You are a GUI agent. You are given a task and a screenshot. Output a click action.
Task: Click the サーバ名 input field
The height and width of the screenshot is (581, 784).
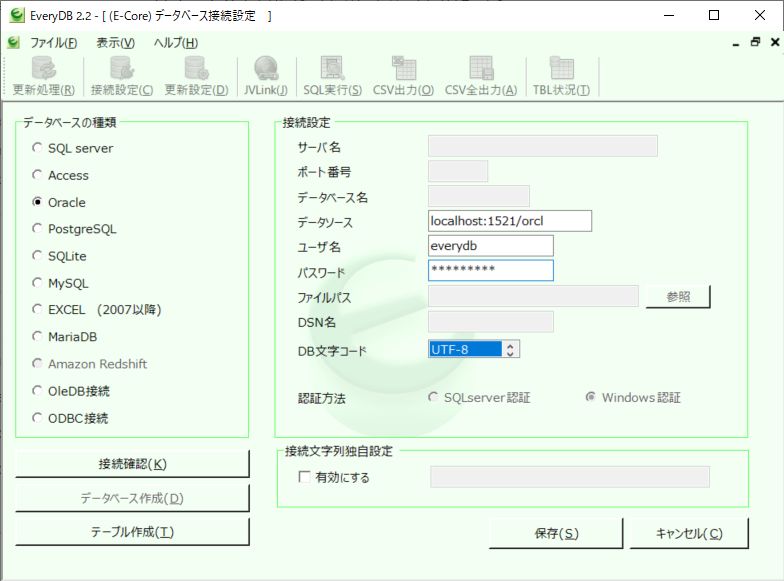[543, 146]
